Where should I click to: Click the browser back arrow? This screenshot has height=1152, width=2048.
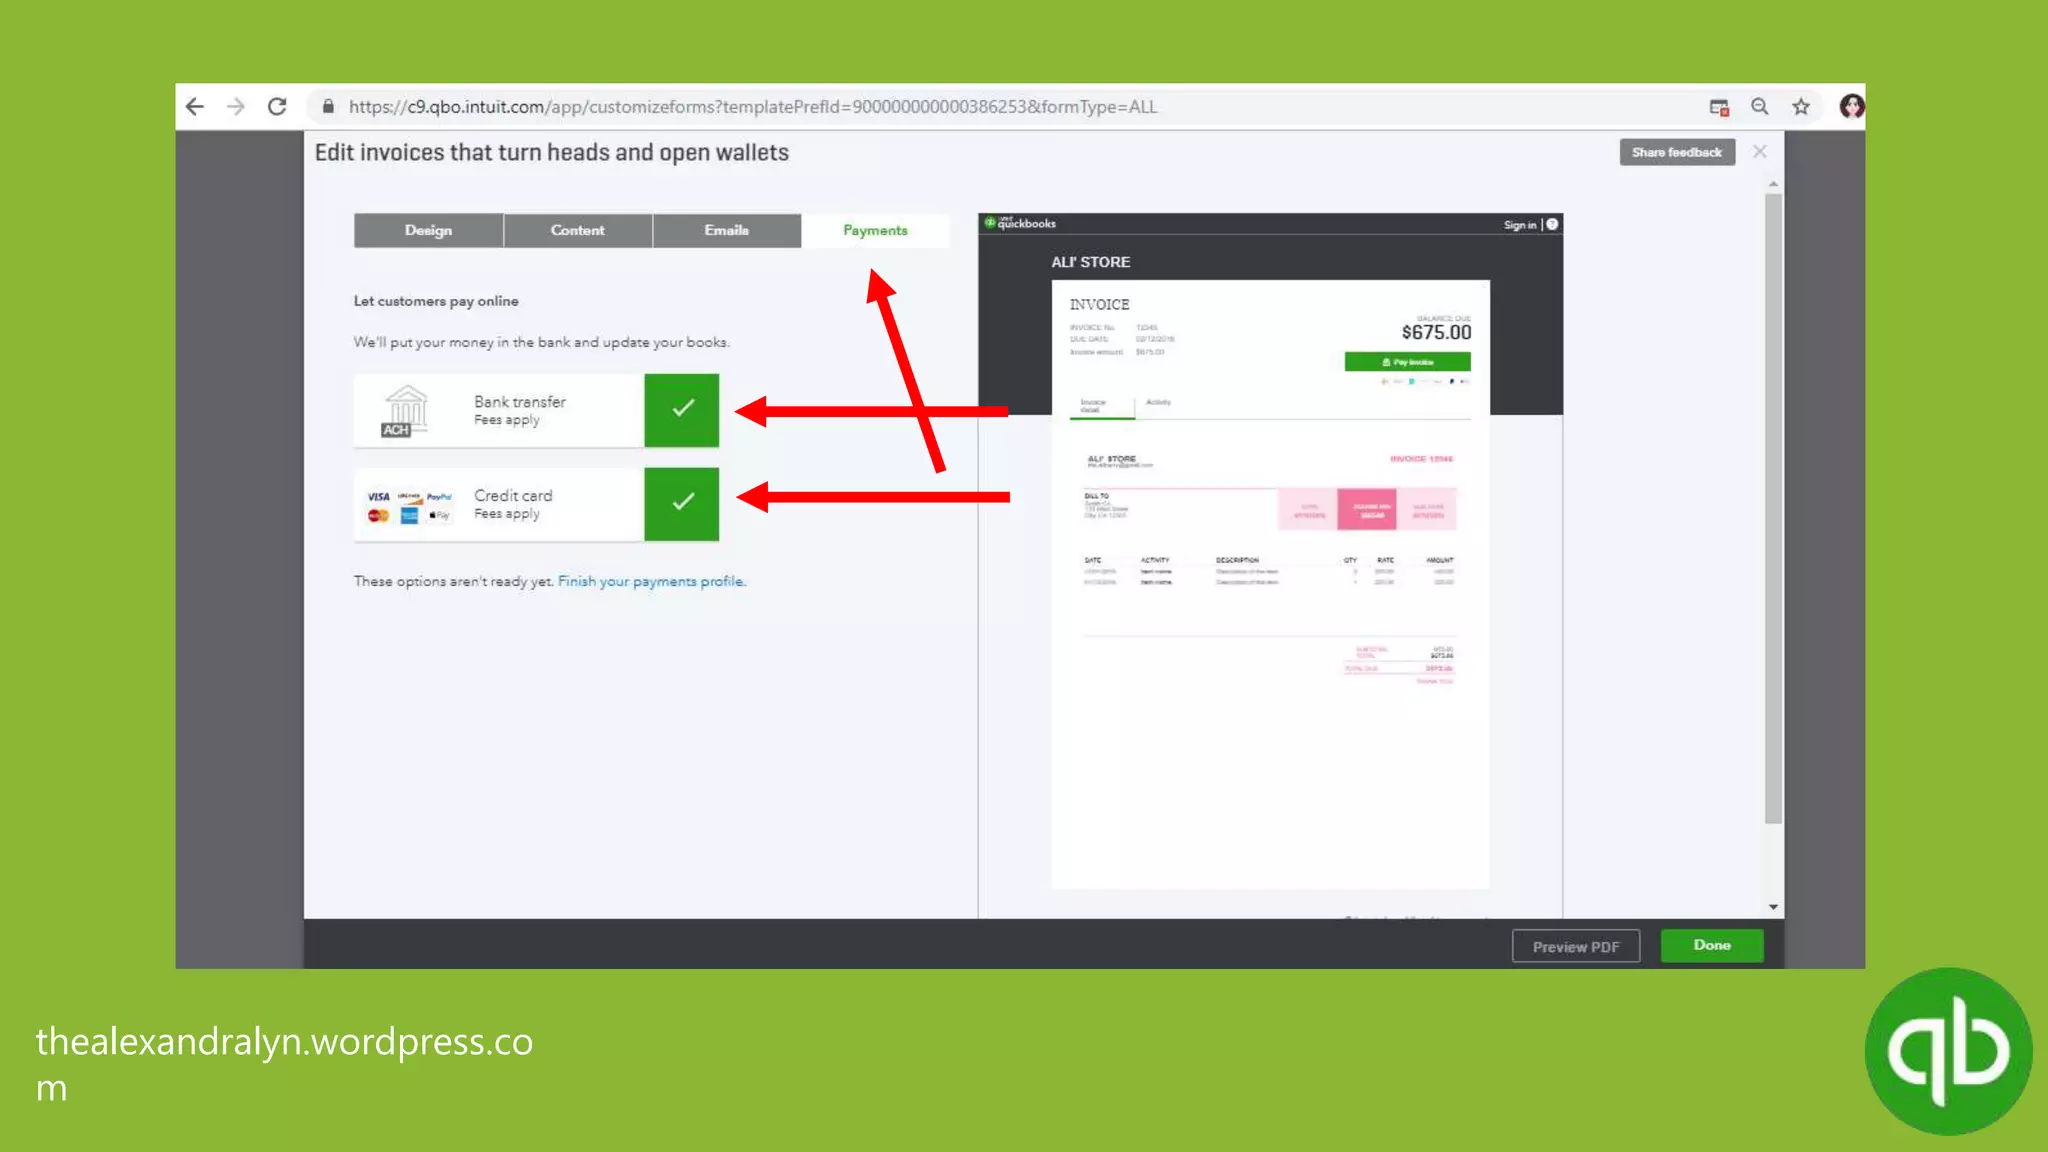coord(195,107)
